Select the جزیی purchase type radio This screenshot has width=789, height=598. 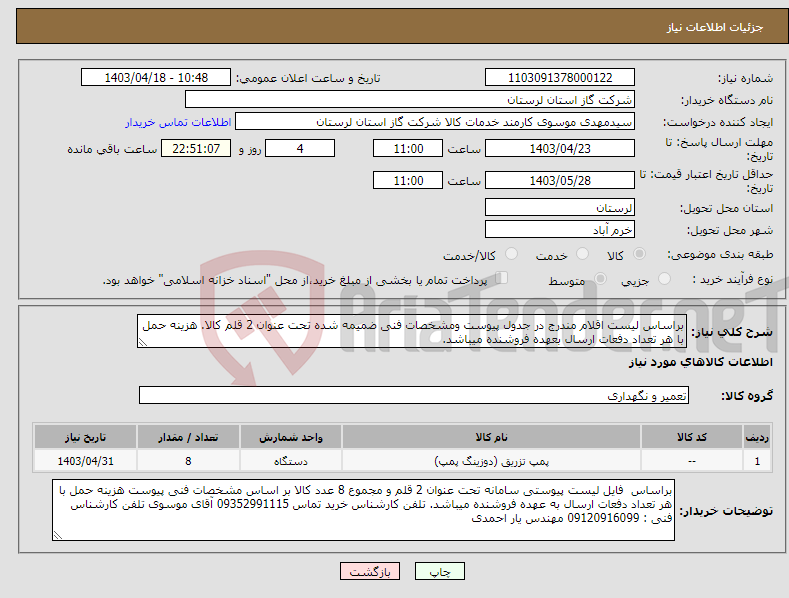[x=664, y=278]
